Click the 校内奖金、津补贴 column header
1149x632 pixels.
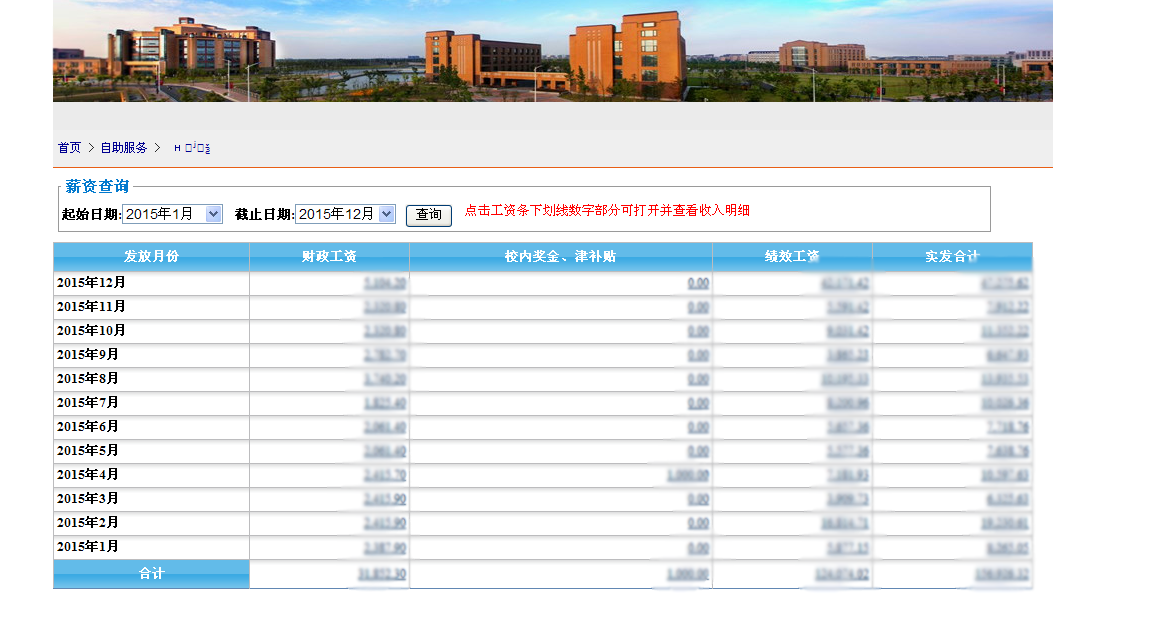(560, 257)
